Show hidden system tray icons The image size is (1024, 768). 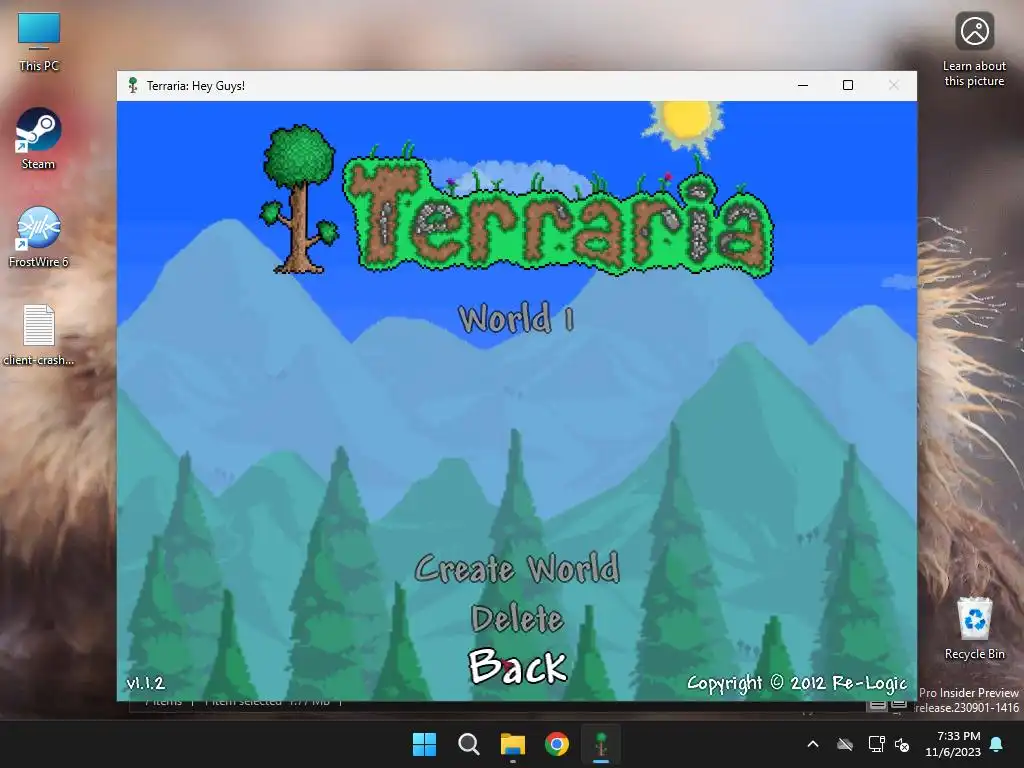(x=813, y=744)
